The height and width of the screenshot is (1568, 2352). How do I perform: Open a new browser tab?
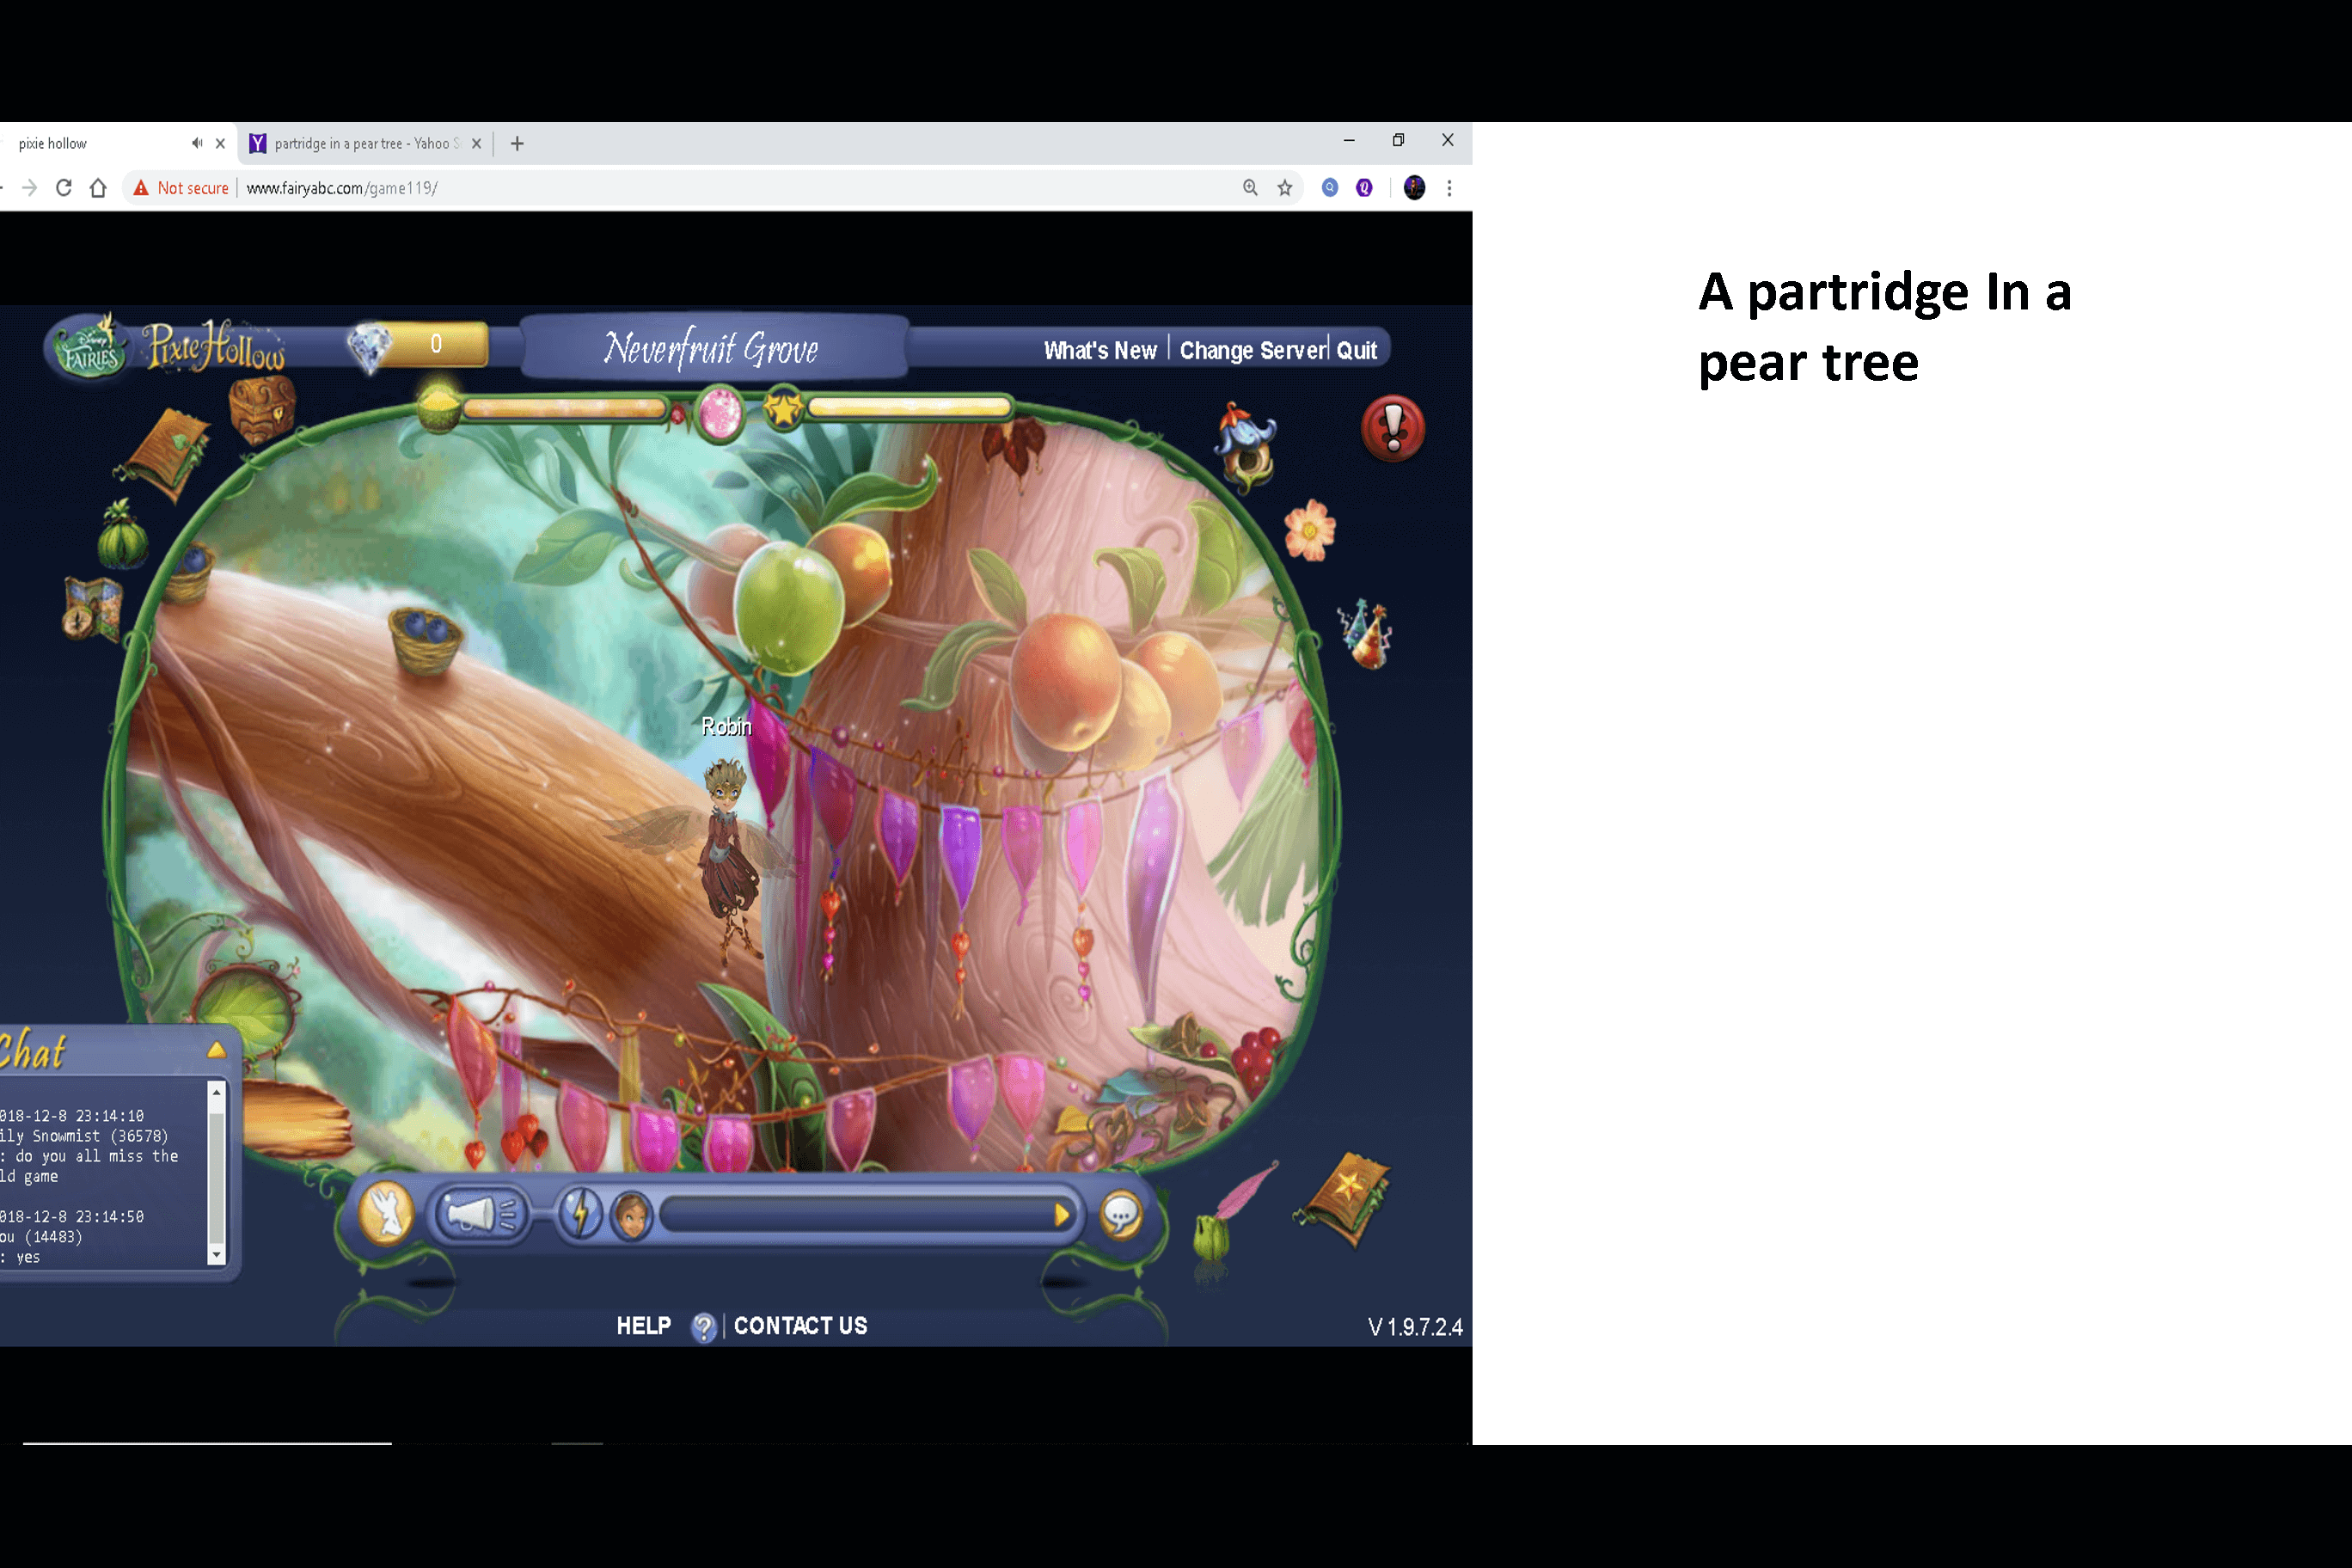pos(517,144)
